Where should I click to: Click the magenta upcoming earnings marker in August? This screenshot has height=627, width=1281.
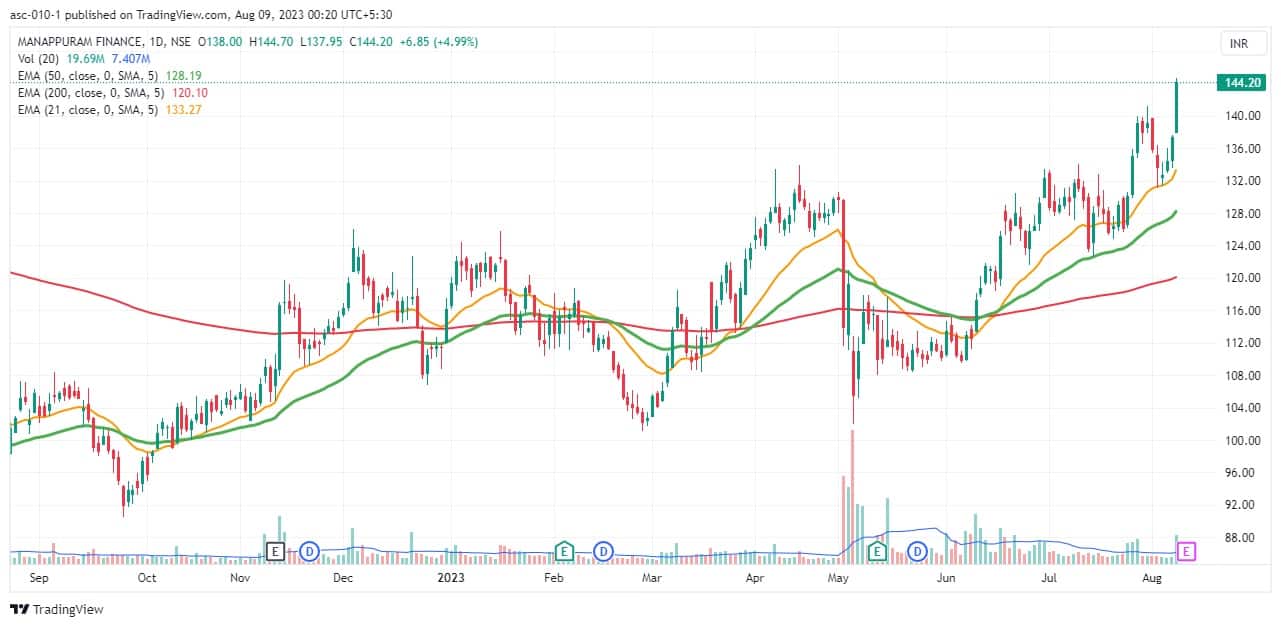click(x=1187, y=551)
